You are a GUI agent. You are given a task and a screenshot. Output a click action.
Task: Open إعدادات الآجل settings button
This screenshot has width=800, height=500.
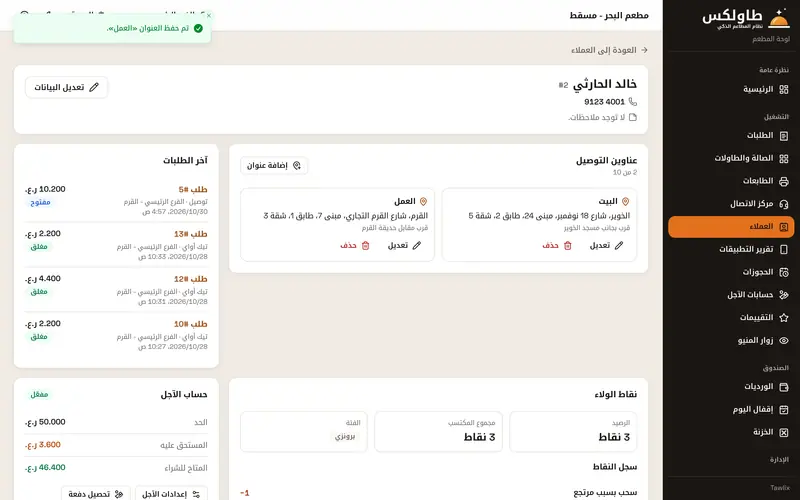tap(171, 494)
